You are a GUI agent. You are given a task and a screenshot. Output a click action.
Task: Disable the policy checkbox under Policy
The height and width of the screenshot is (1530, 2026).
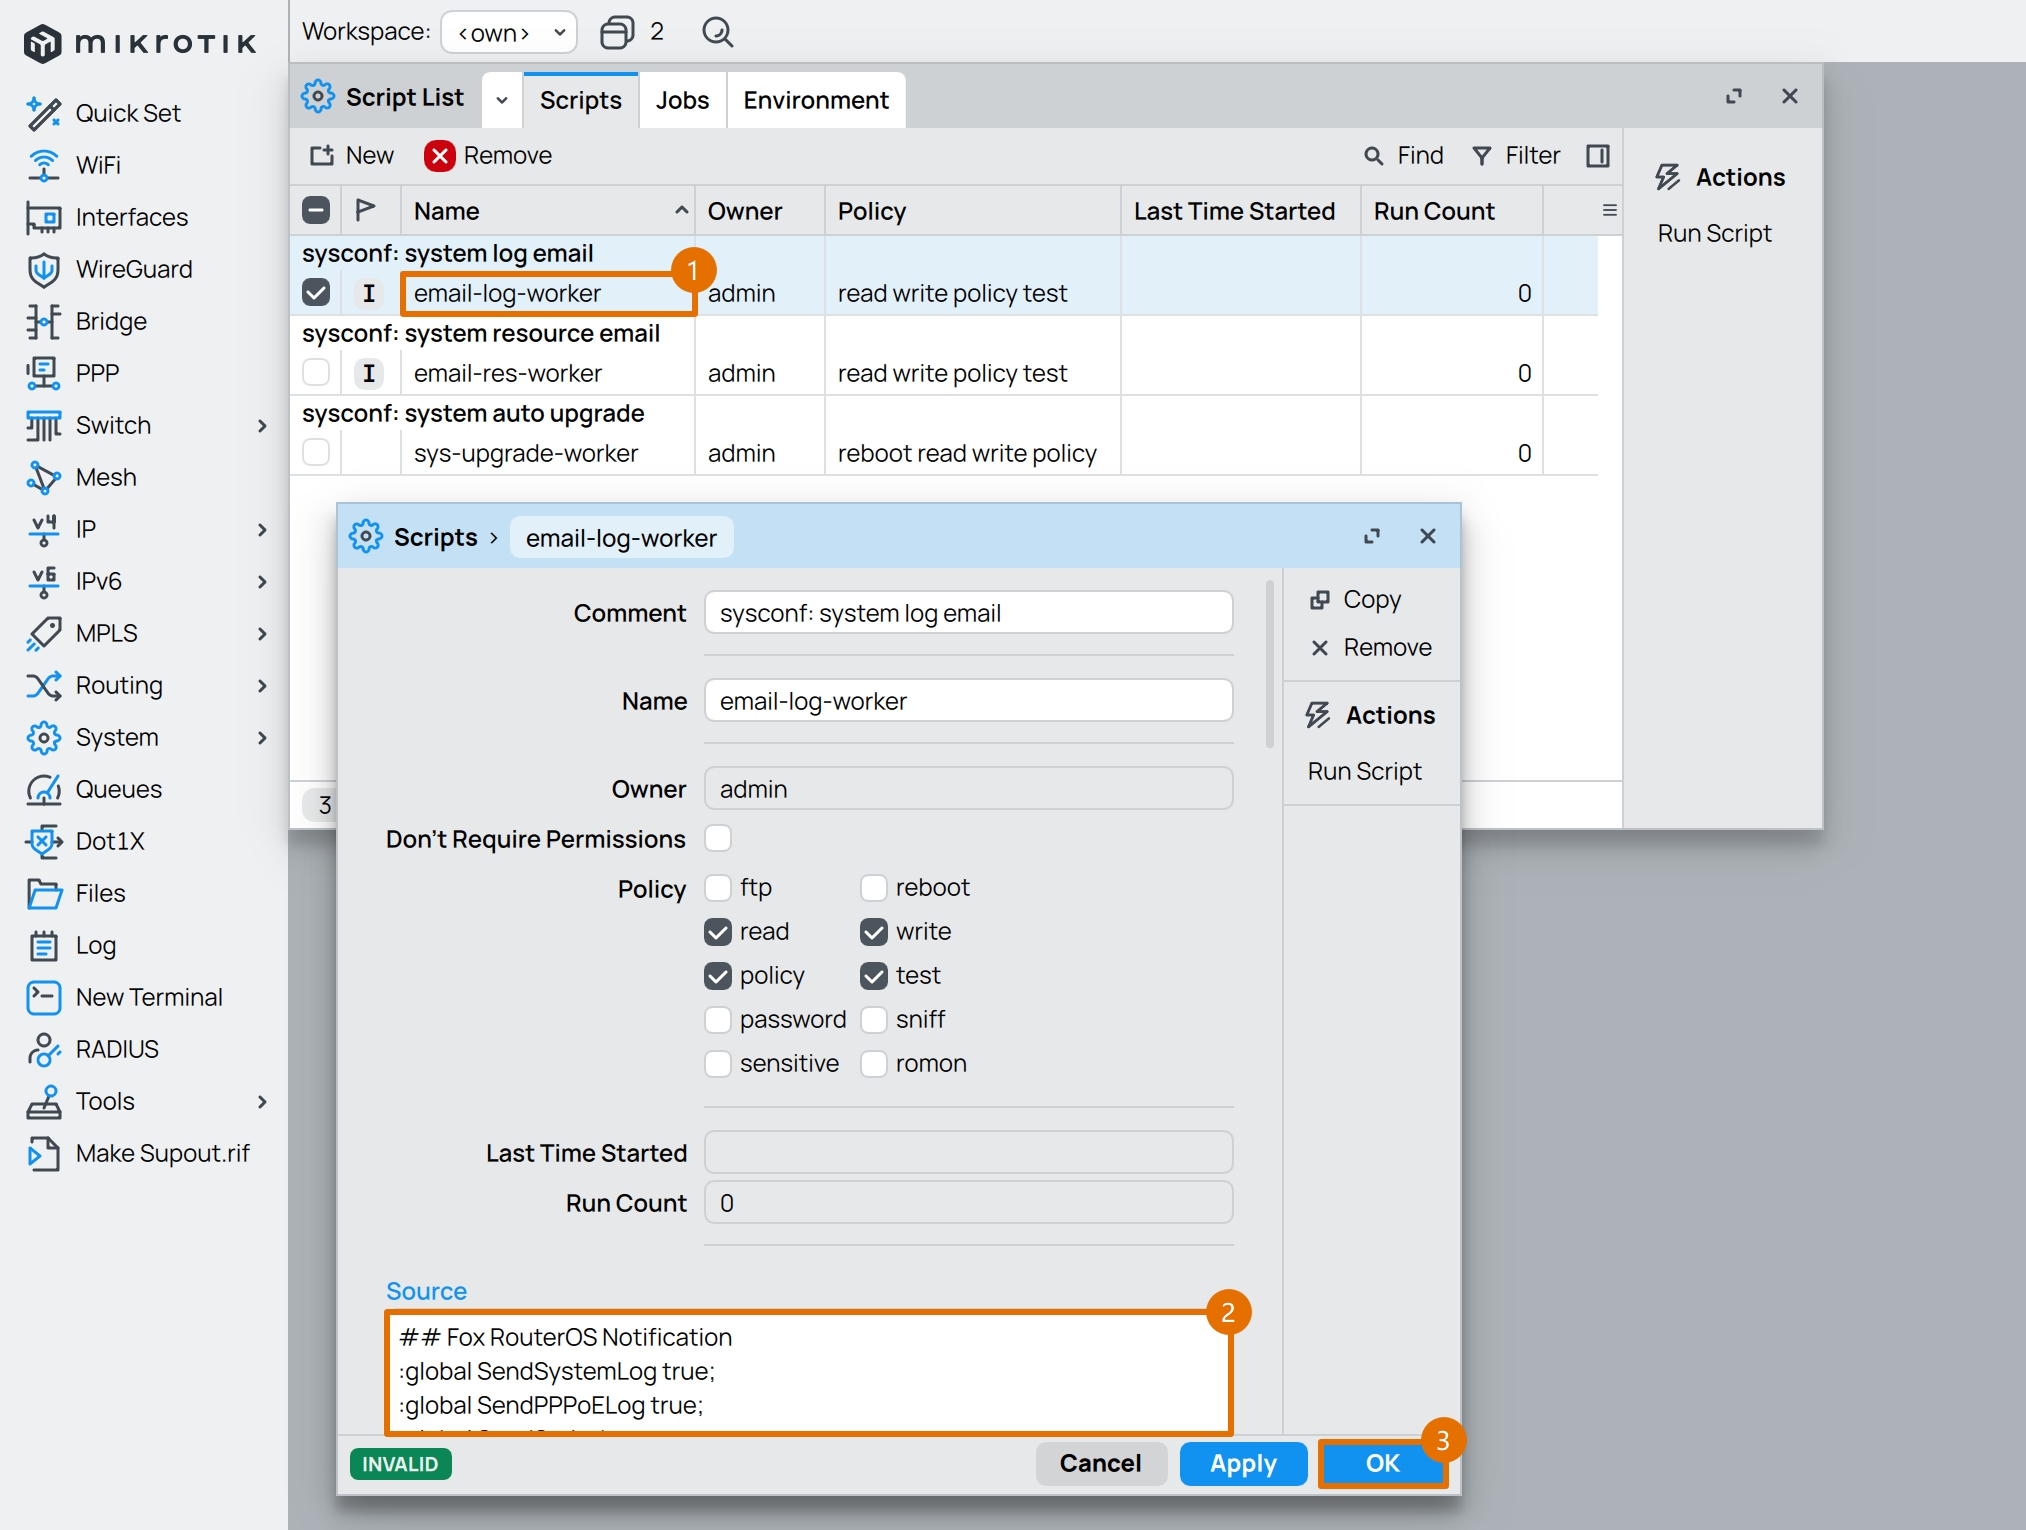pos(718,975)
